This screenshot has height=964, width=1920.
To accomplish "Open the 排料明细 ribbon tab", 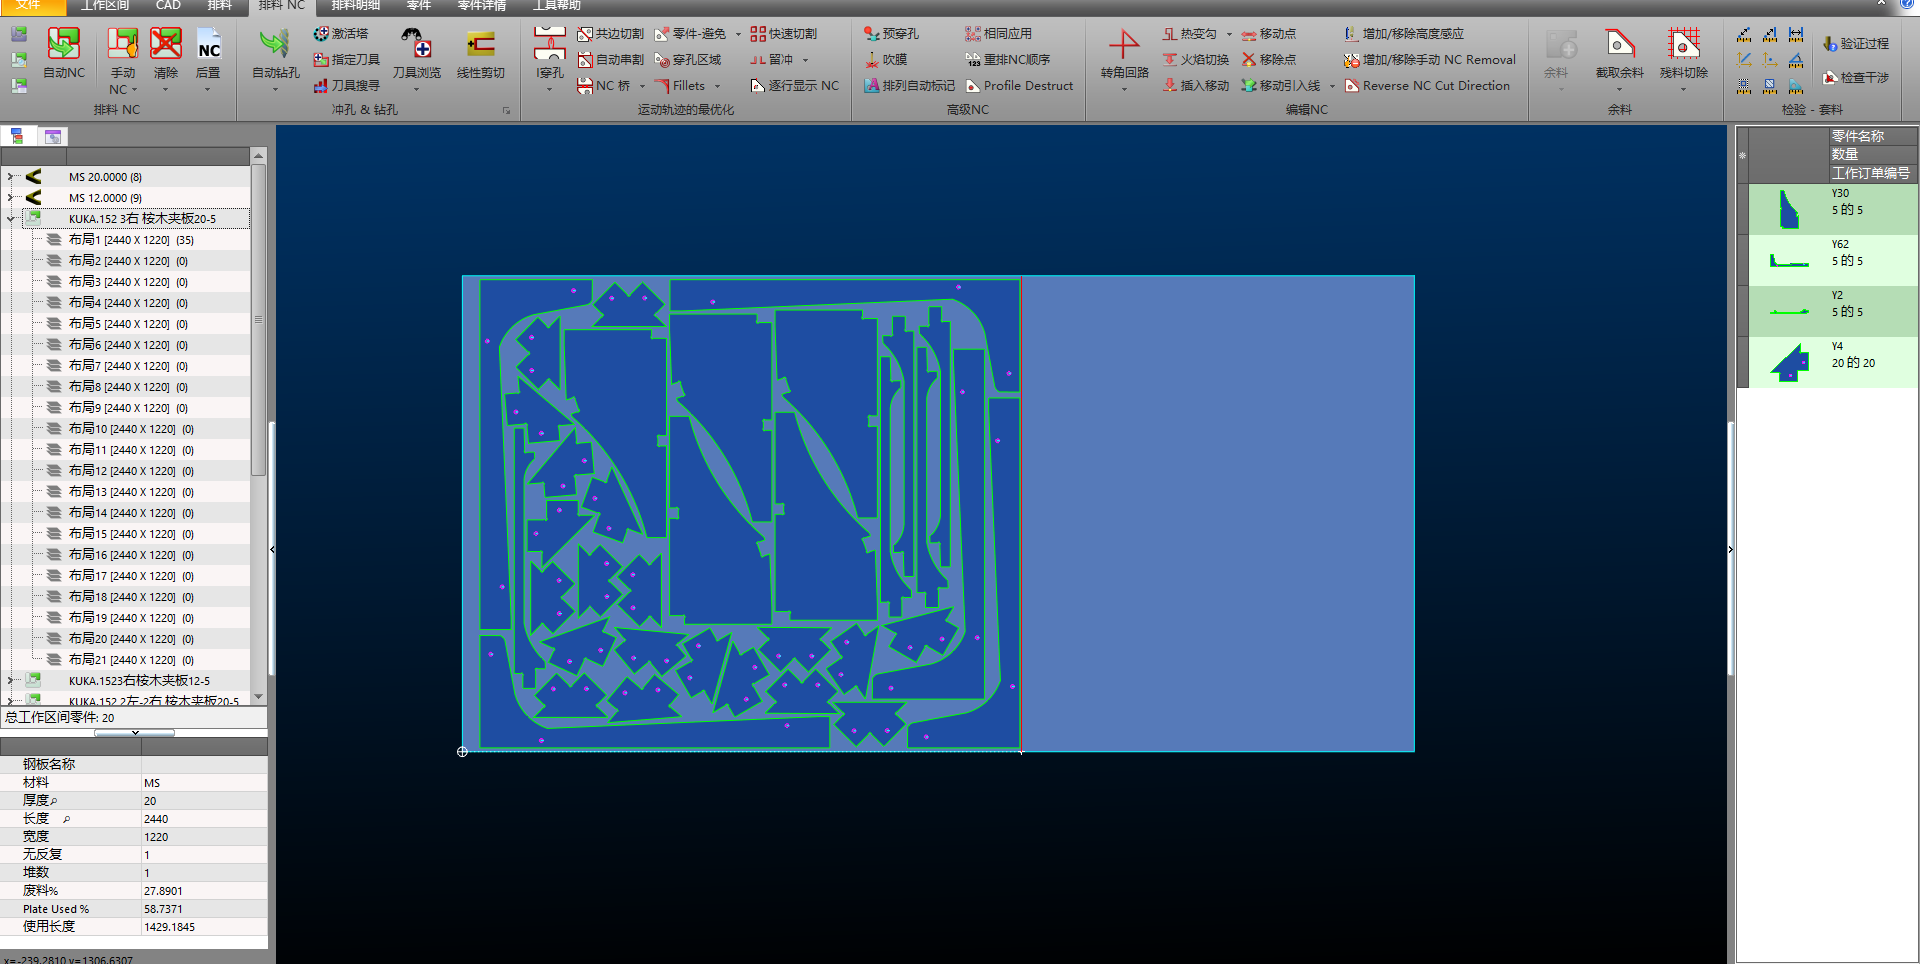I will 355,6.
